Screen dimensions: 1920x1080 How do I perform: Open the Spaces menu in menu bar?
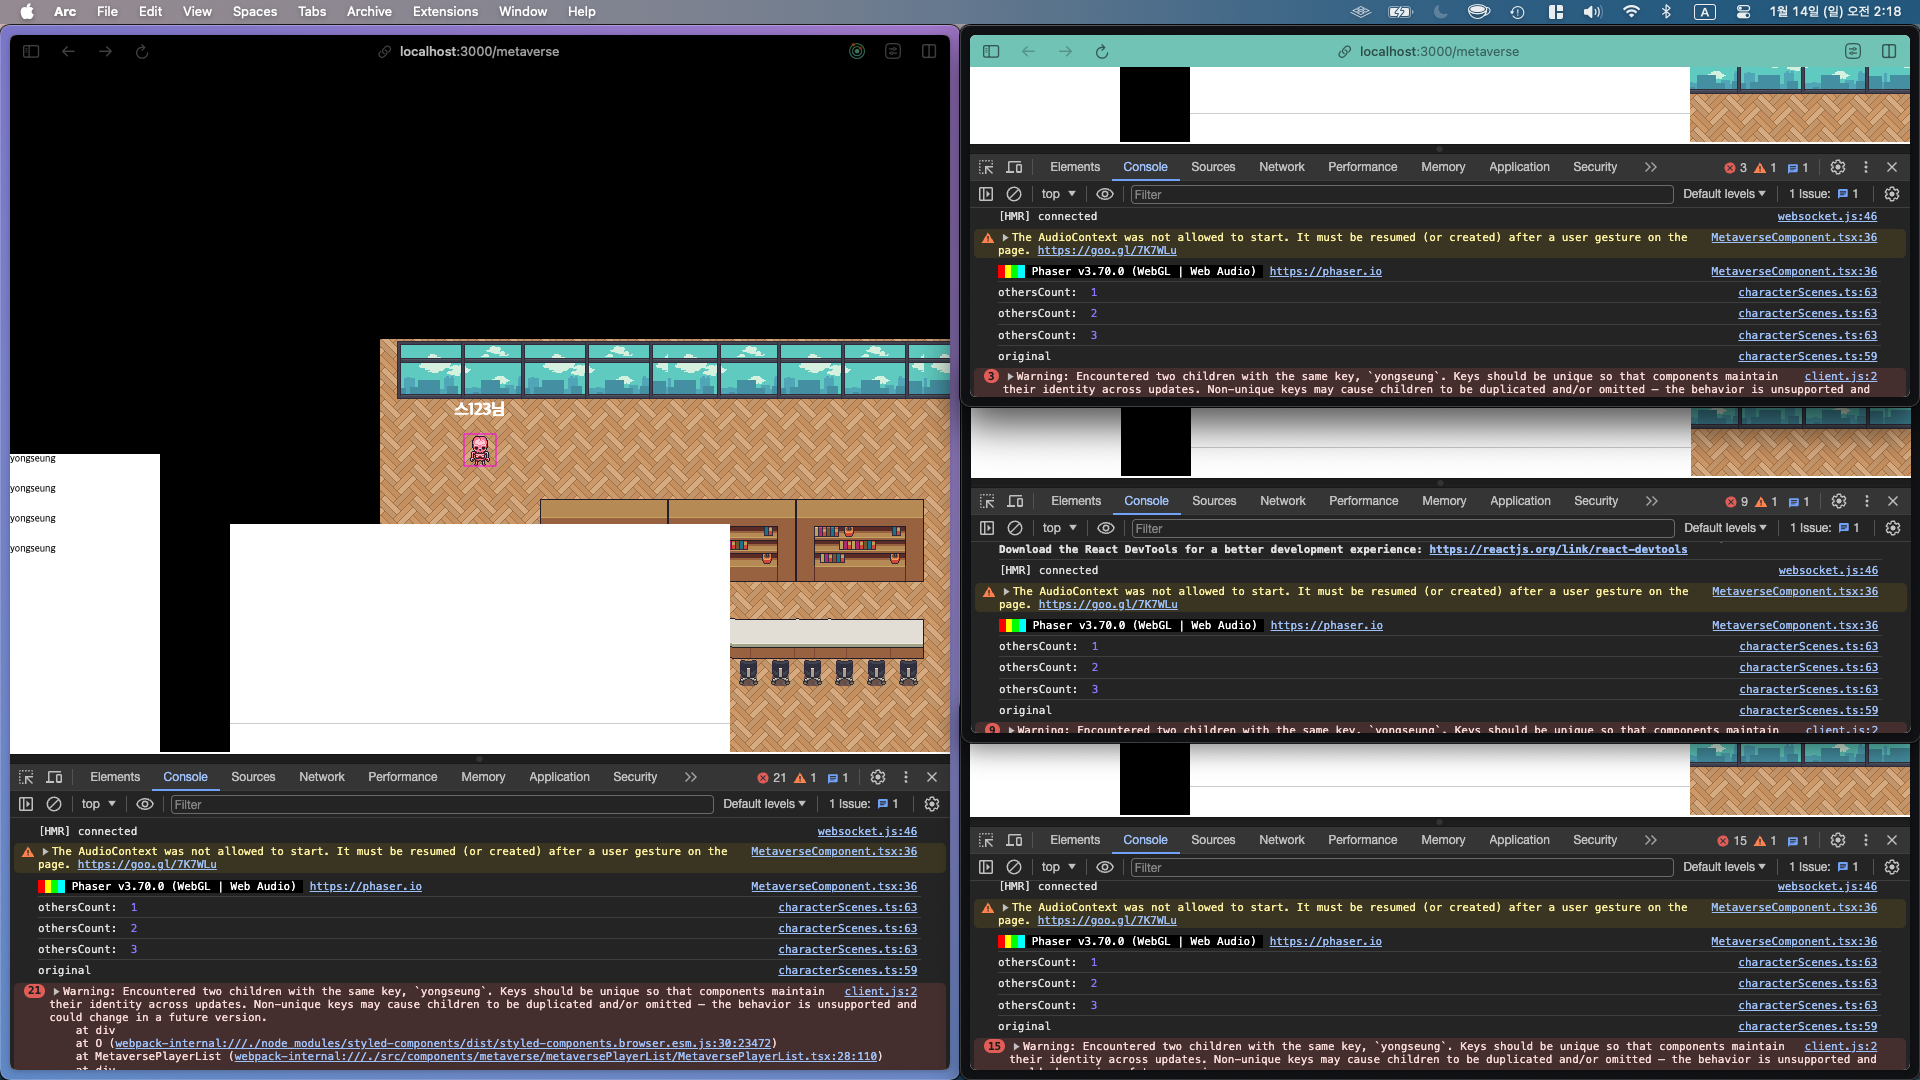(x=254, y=11)
